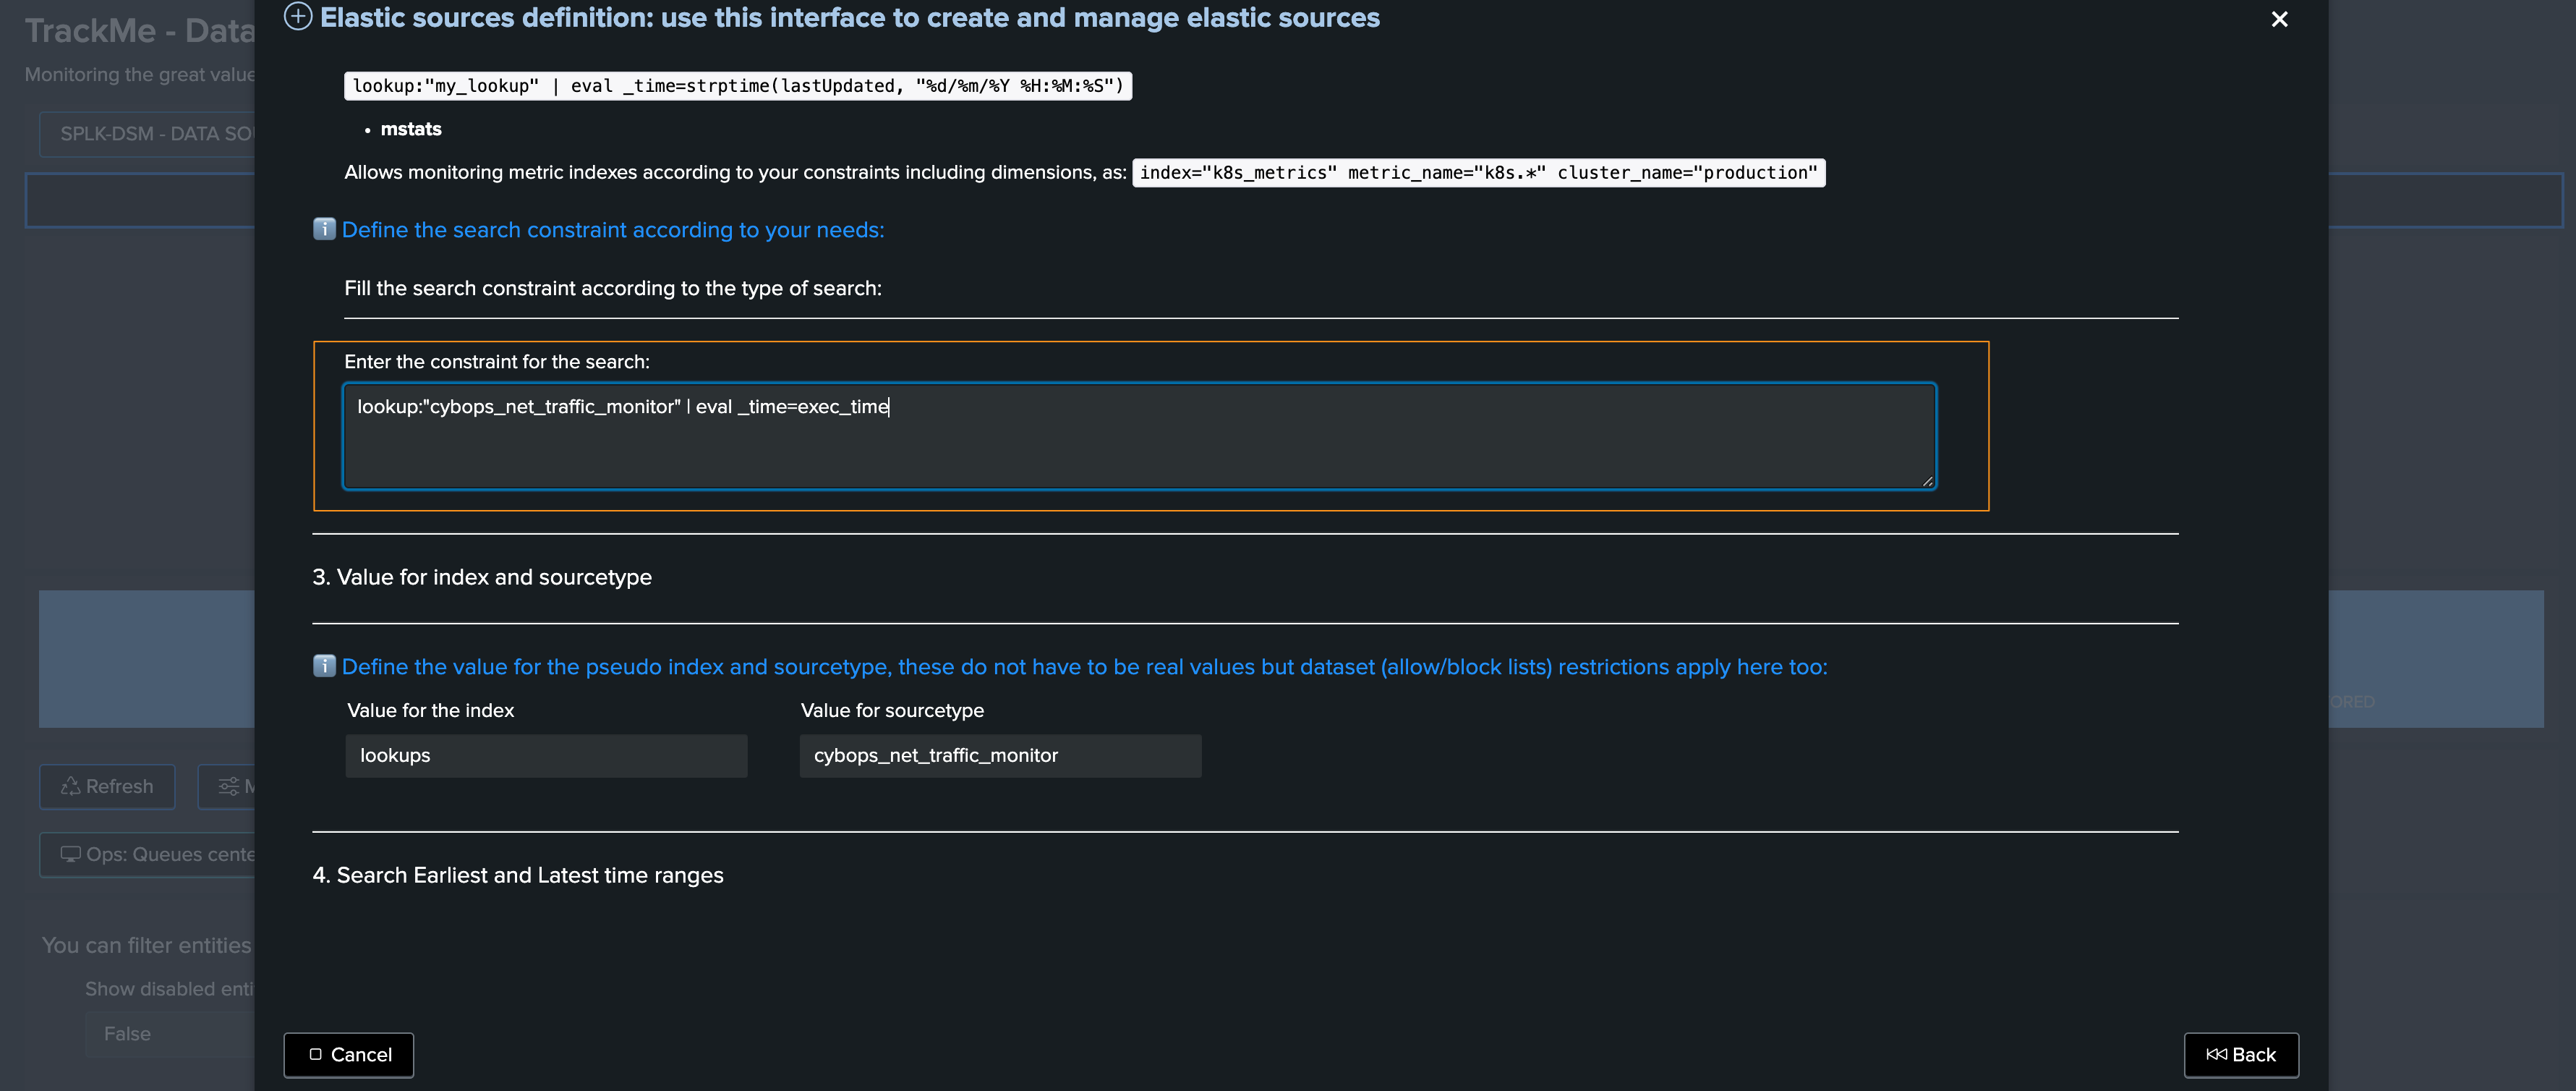Viewport: 2576px width, 1091px height.
Task: Click the Refresh button in background page
Action: (x=107, y=787)
